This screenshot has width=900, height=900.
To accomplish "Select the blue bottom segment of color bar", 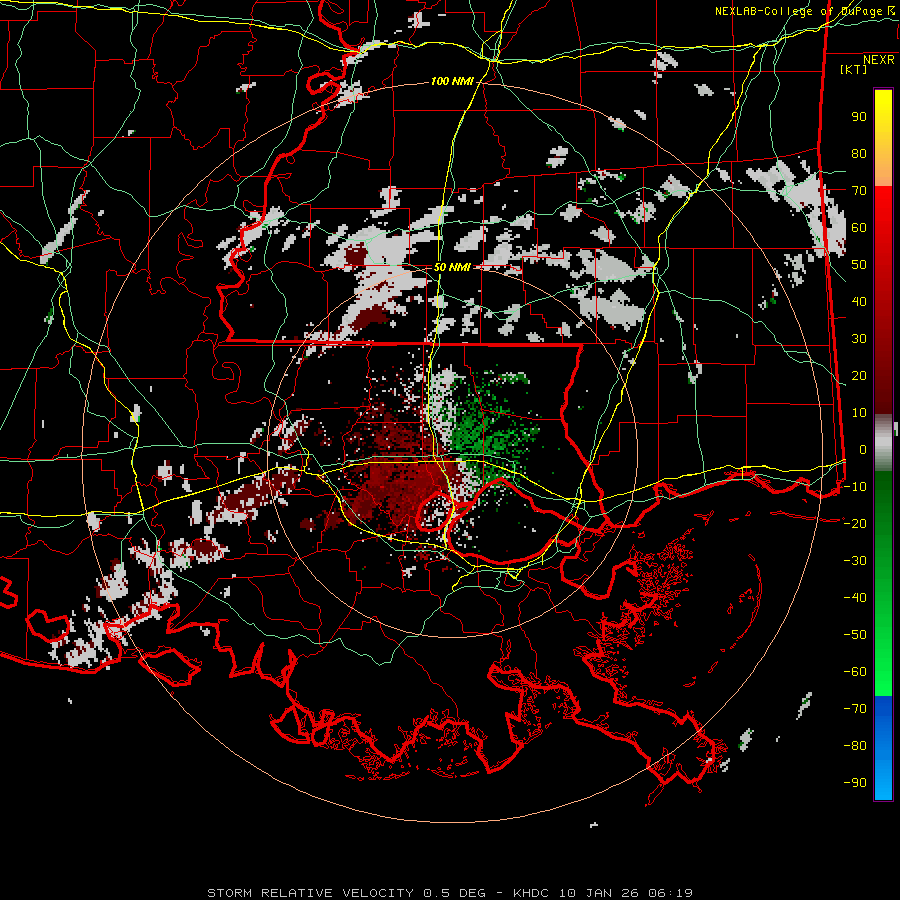I will click(883, 747).
